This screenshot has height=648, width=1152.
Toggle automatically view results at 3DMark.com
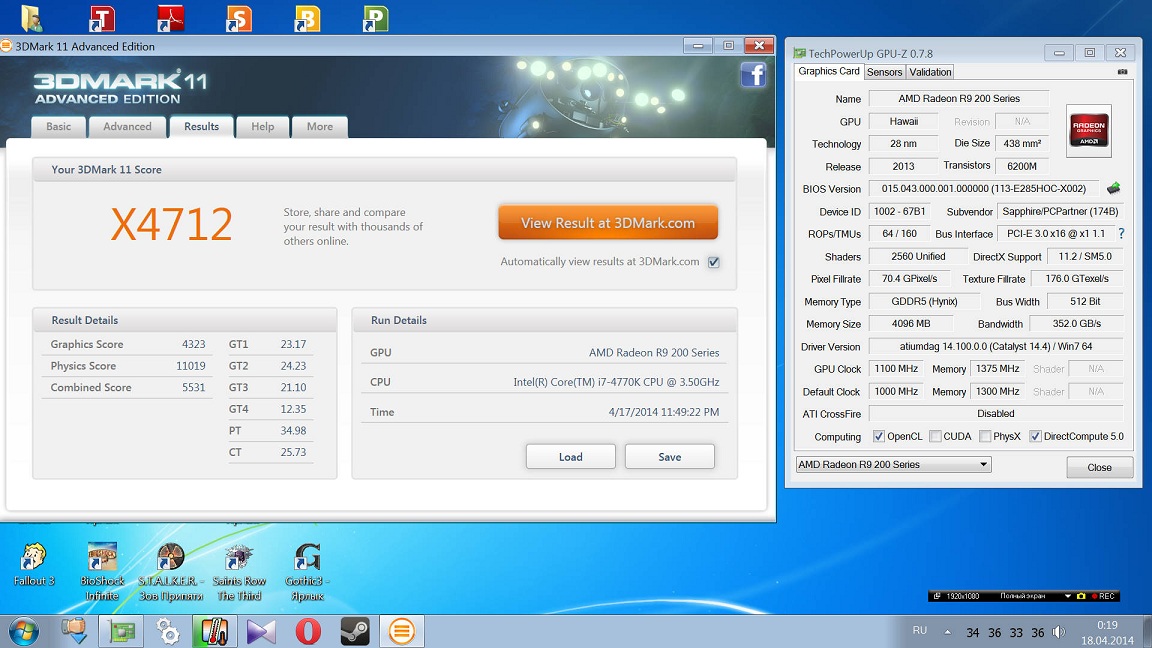[x=713, y=262]
